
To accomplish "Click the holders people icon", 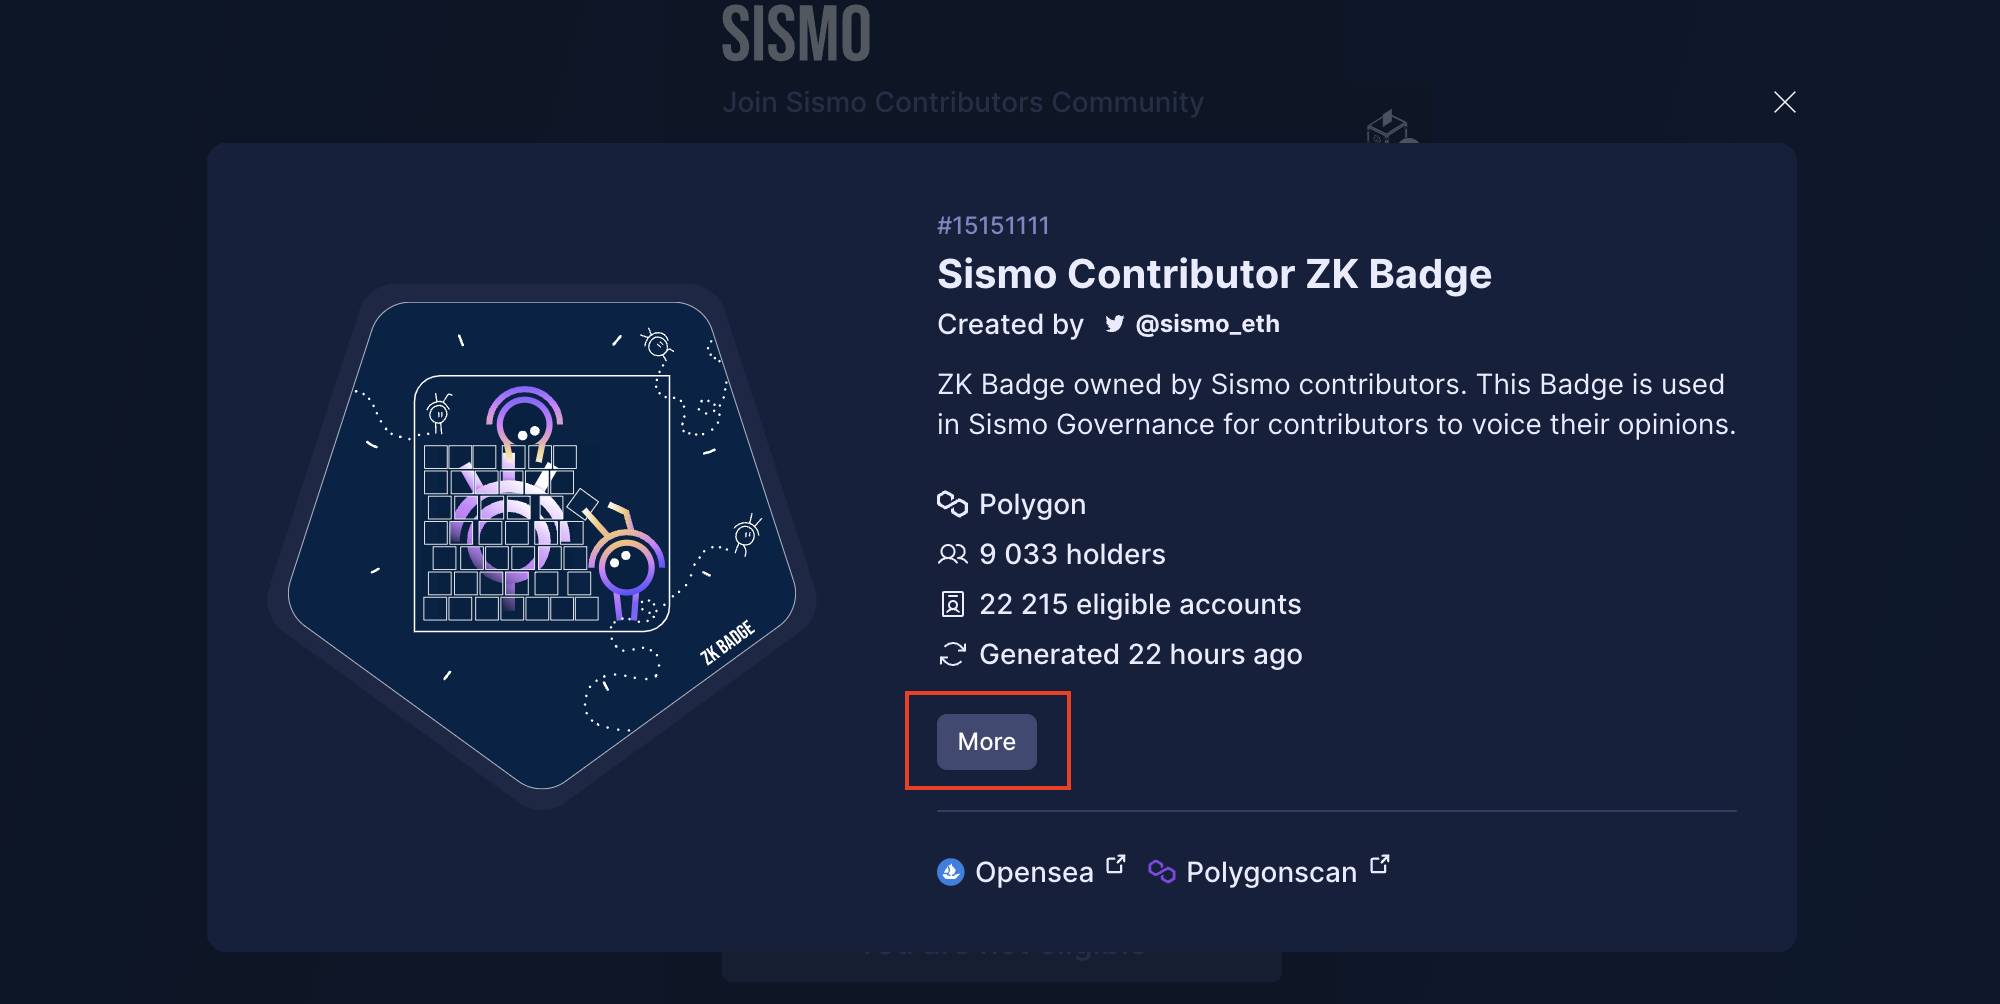I will [x=952, y=554].
